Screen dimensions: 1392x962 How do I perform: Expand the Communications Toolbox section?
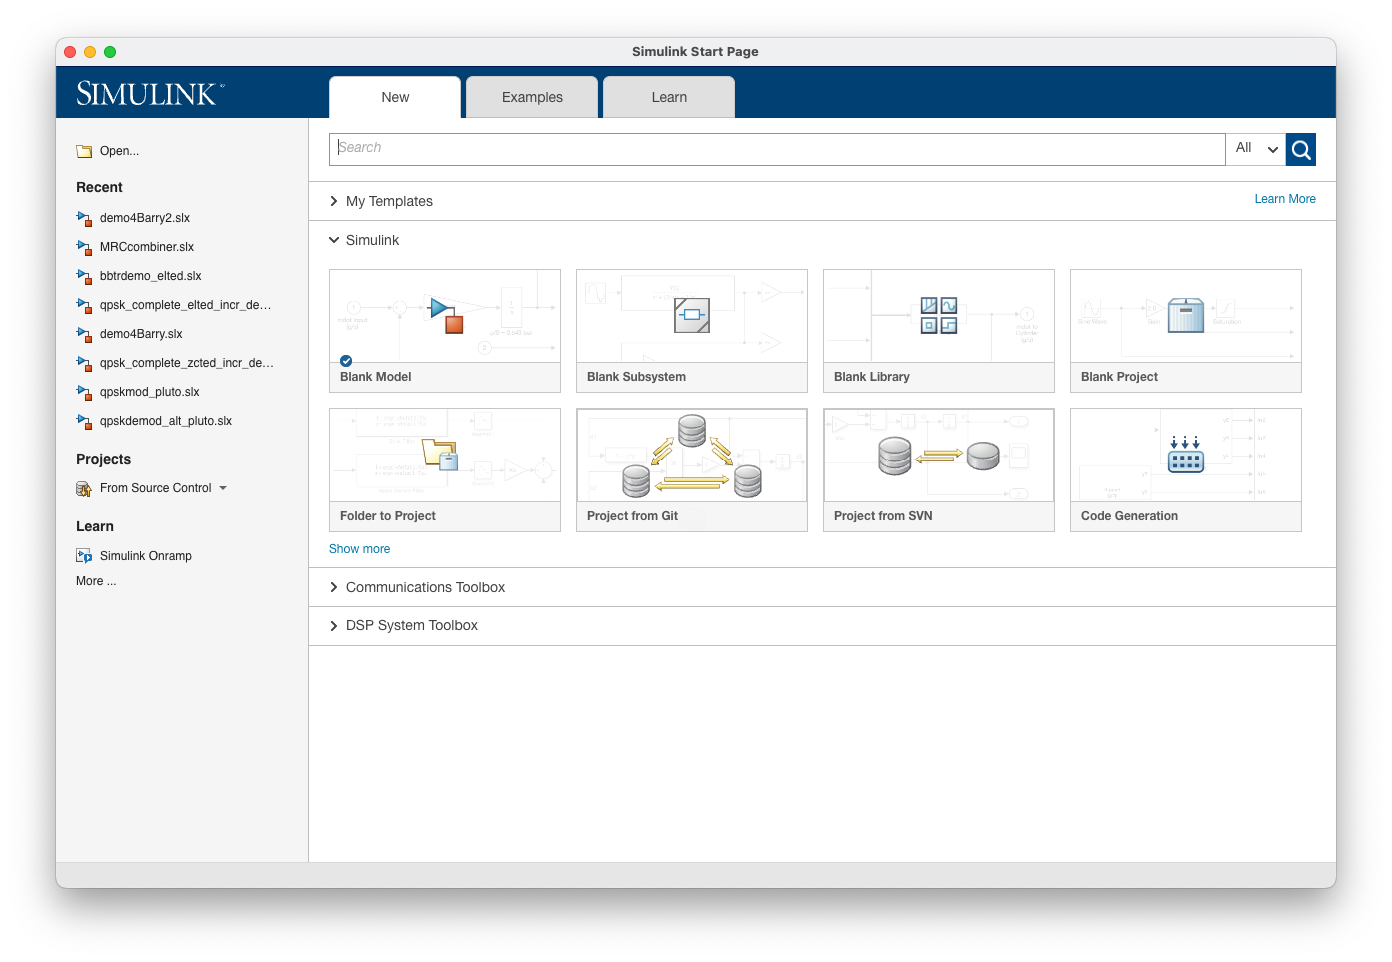[334, 587]
